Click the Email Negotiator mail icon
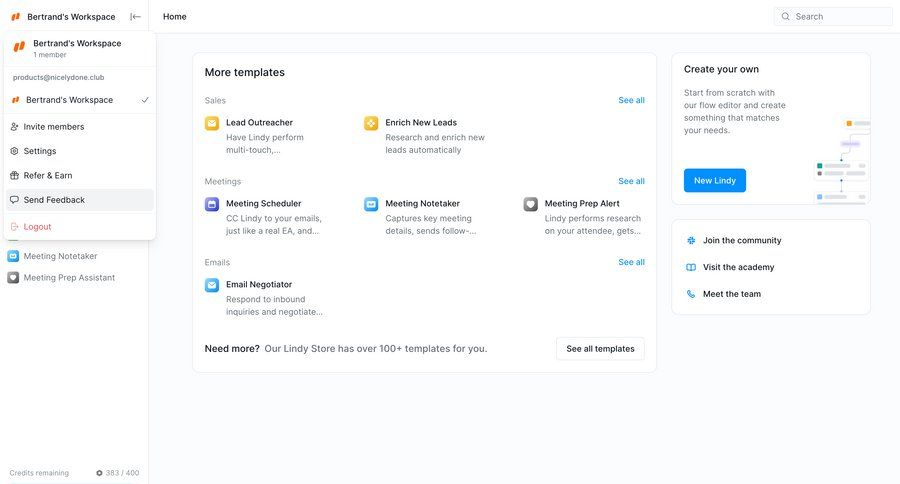The image size is (900, 484). pyautogui.click(x=212, y=285)
